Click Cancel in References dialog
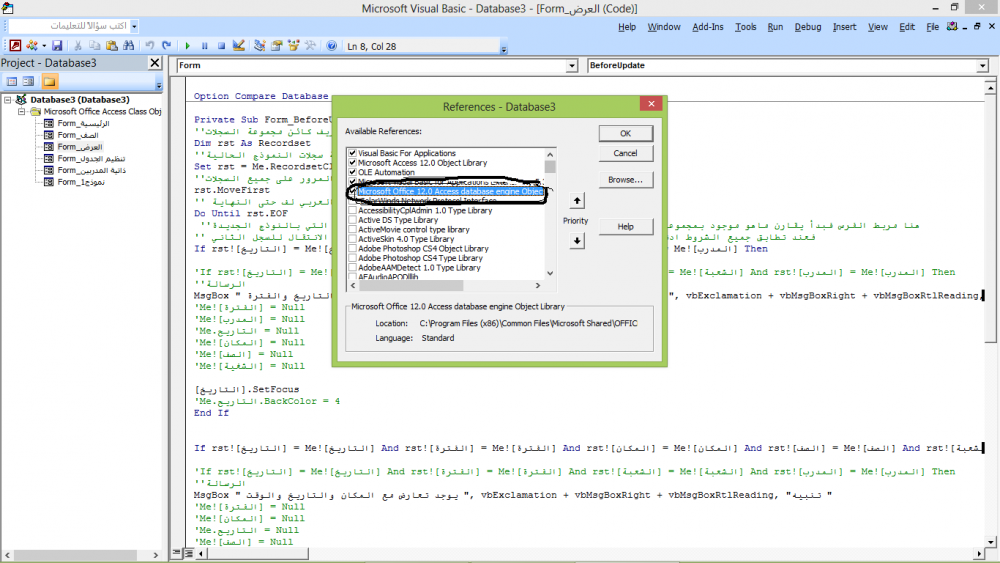The height and width of the screenshot is (563, 1000). [x=626, y=153]
